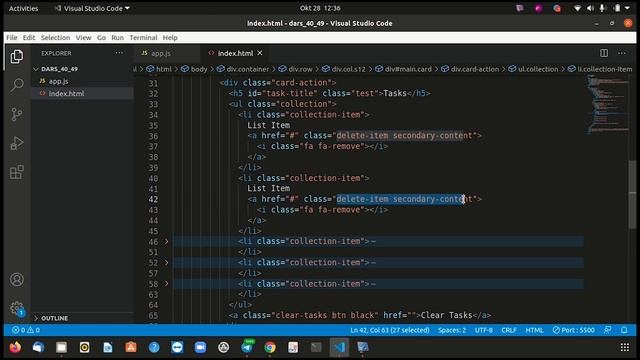
Task: Expand folded li block at line 46
Action: point(167,242)
